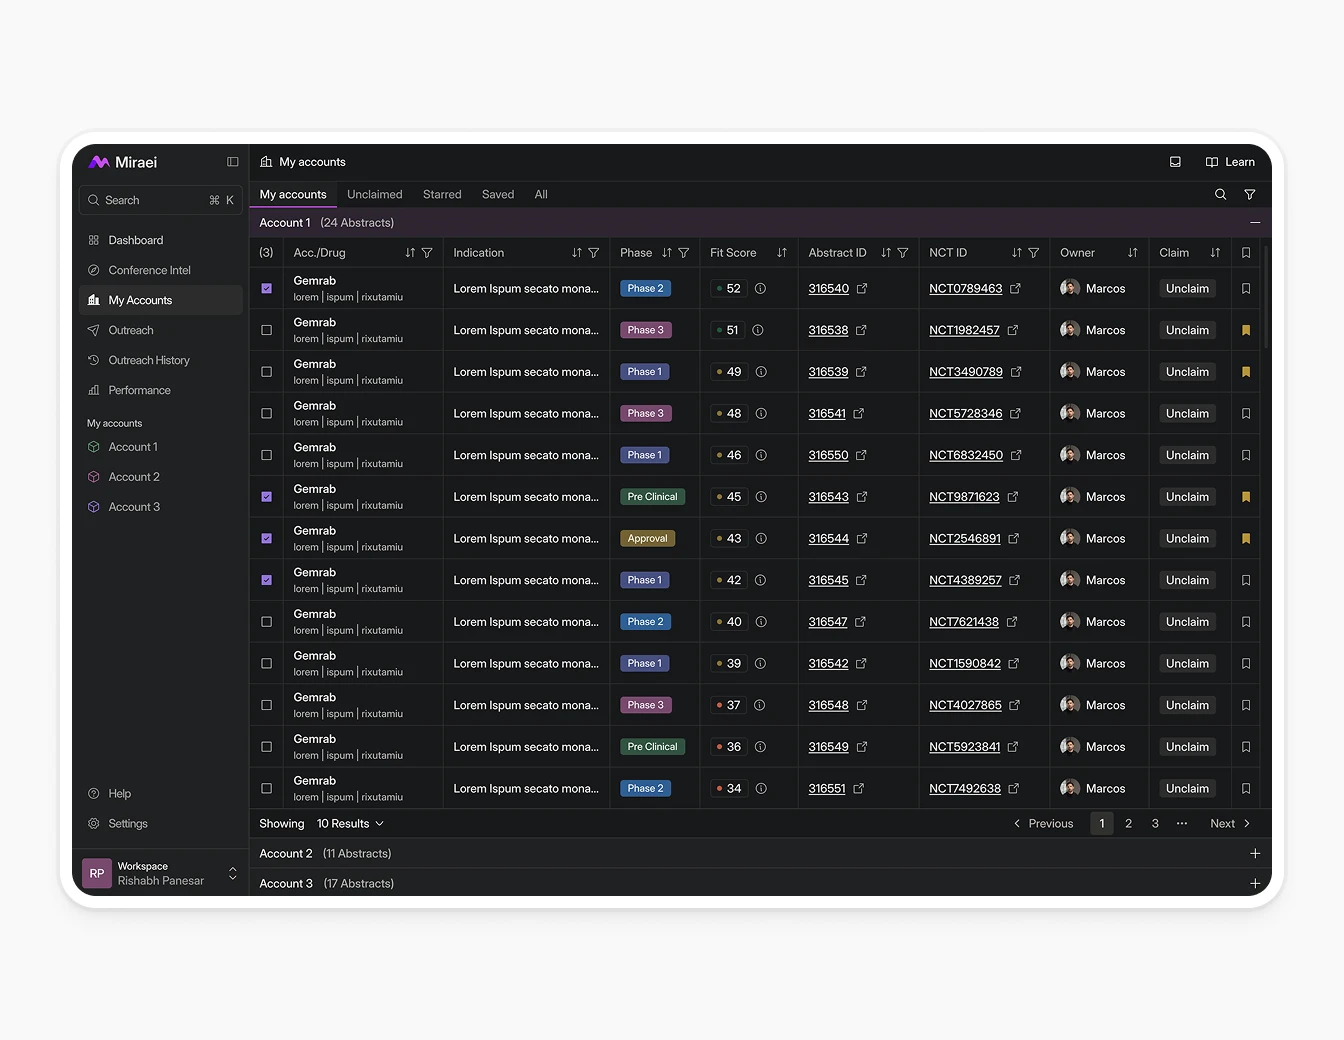Open the filter funnel in the tab bar
Viewport: 1344px width, 1040px height.
pos(1249,195)
